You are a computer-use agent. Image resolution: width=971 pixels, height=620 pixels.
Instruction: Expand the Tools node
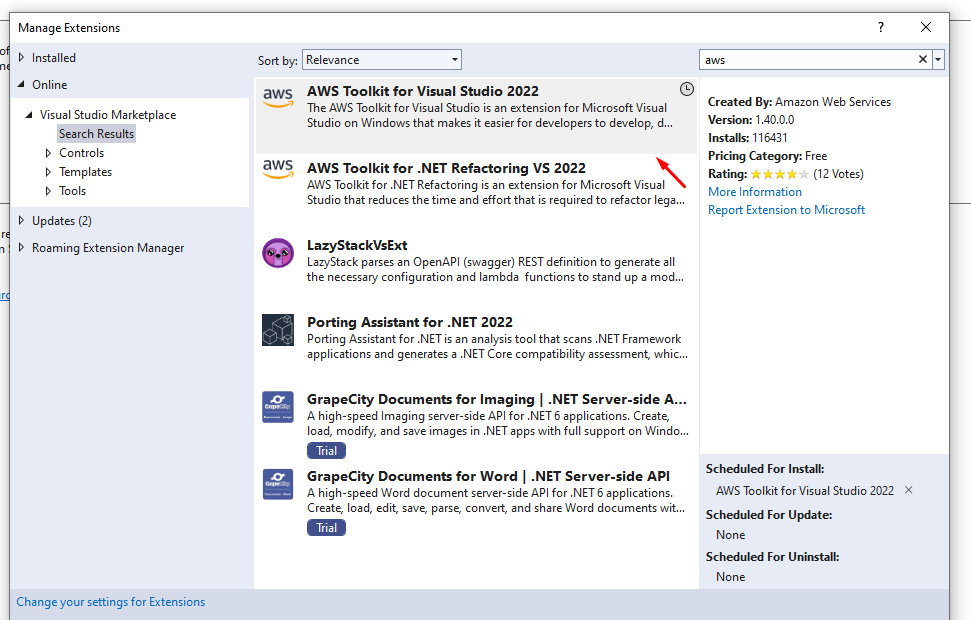(x=48, y=191)
